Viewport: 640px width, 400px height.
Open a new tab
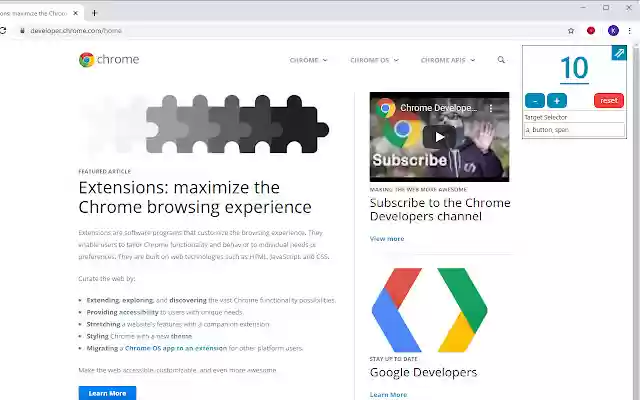[94, 13]
